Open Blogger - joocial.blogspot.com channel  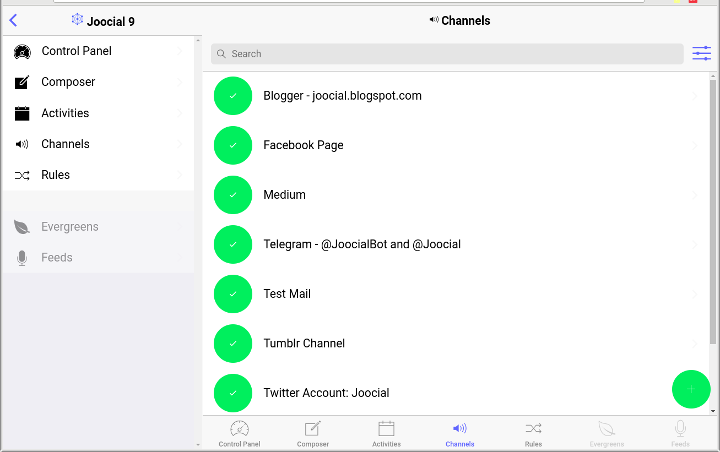click(343, 96)
